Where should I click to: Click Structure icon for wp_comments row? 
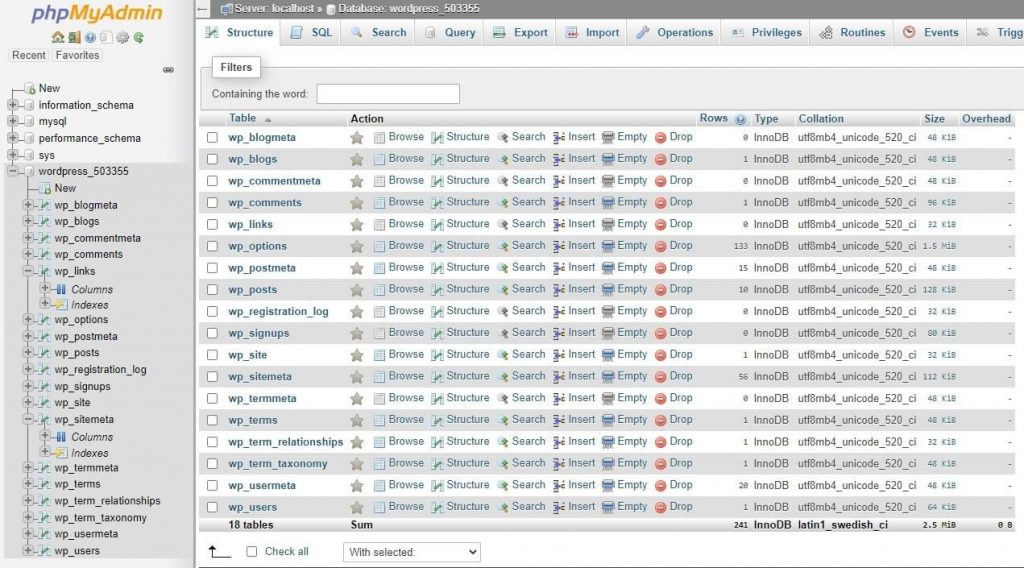tap(438, 202)
